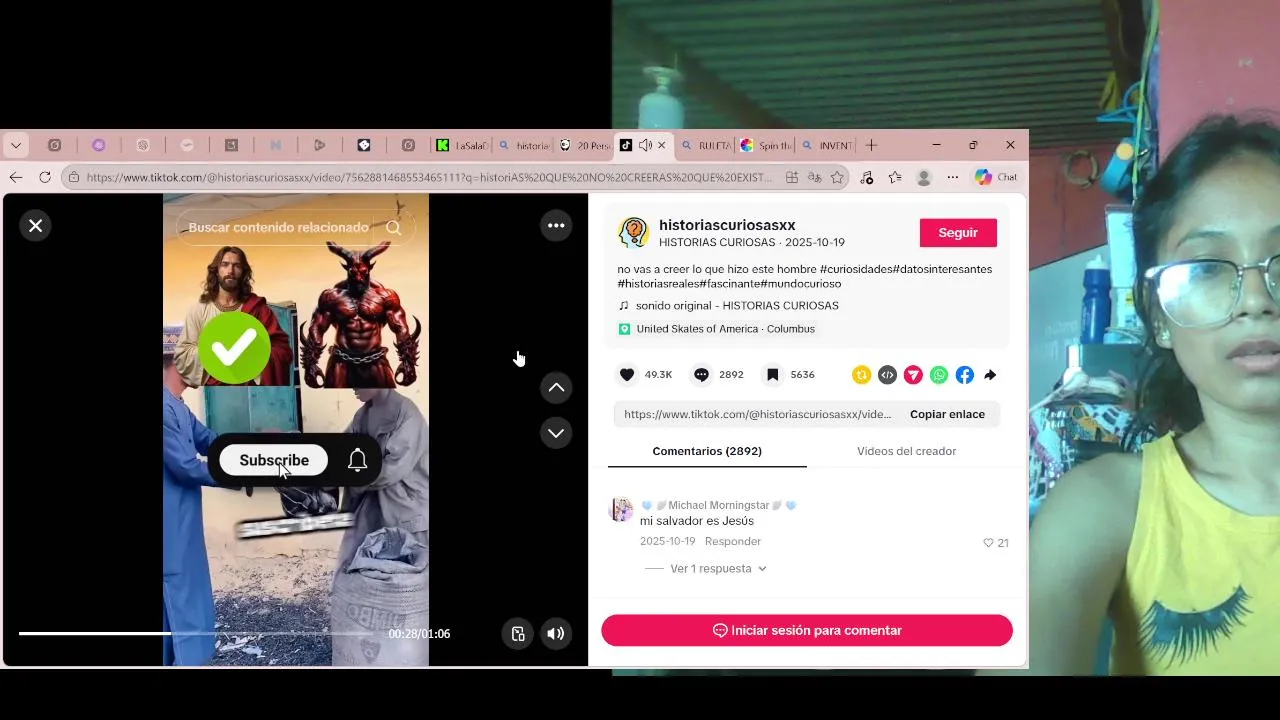Go to previous video with the up chevron
The image size is (1280, 720).
click(x=556, y=388)
